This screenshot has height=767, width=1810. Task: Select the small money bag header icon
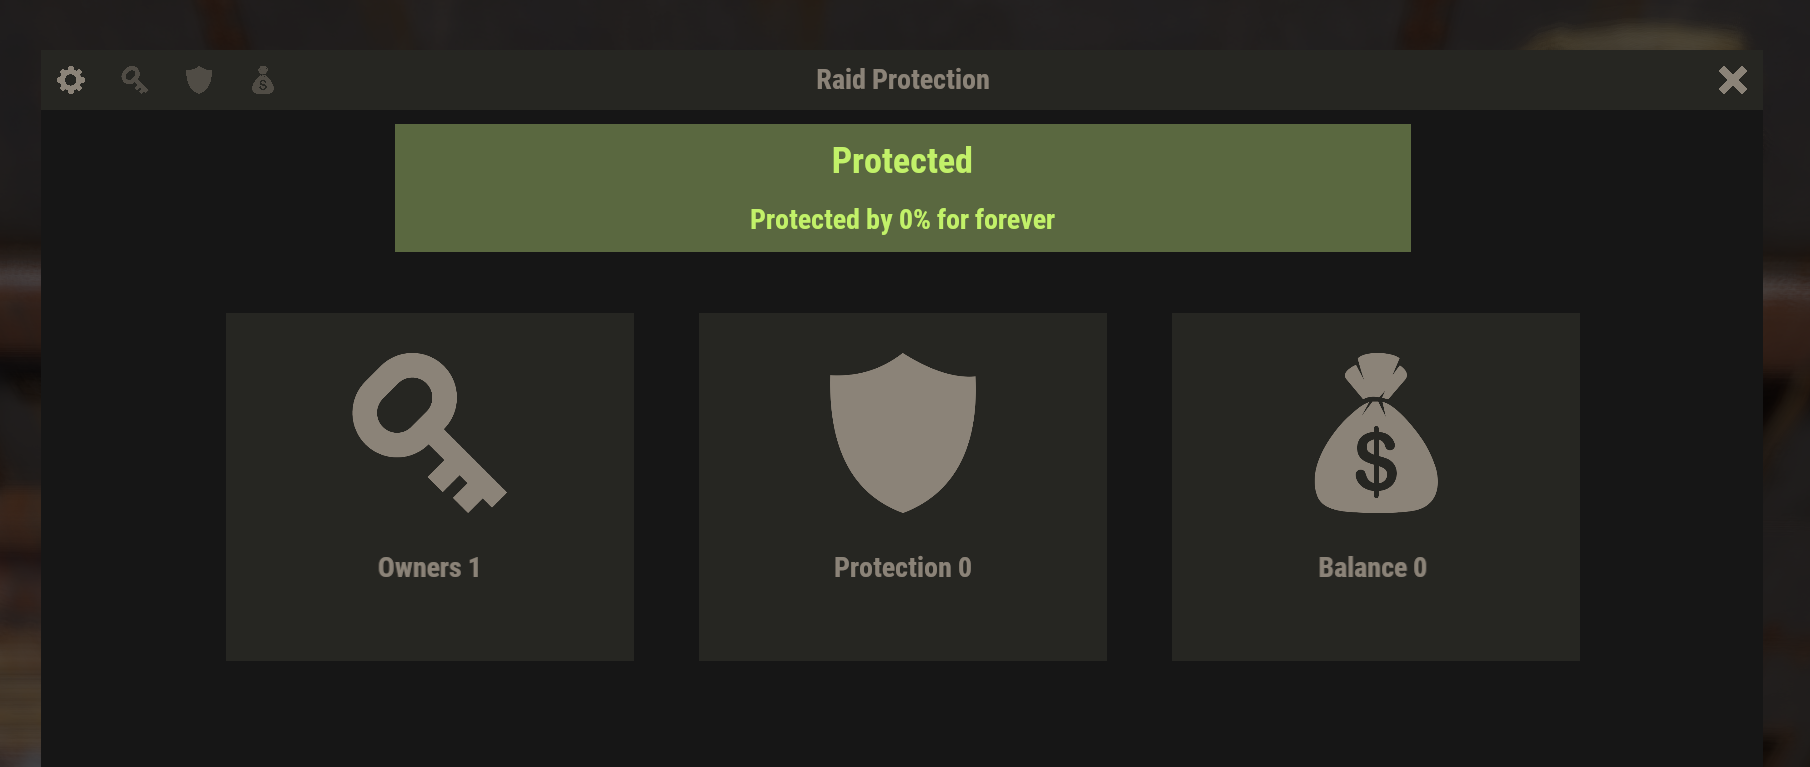(263, 80)
